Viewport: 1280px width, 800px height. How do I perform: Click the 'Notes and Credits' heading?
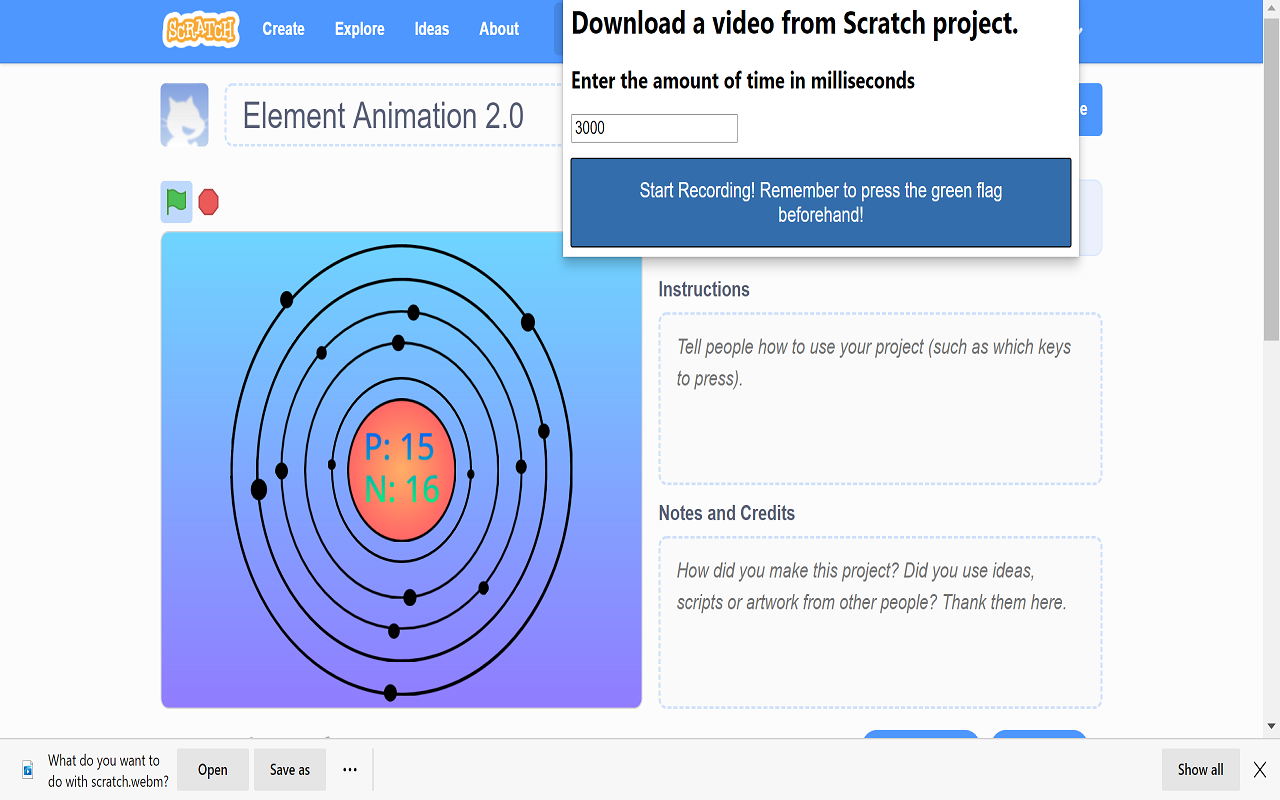coord(727,513)
